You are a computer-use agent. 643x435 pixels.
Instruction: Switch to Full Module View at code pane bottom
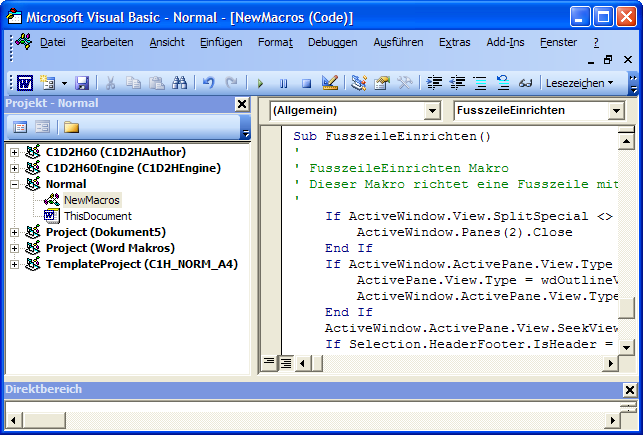click(285, 361)
